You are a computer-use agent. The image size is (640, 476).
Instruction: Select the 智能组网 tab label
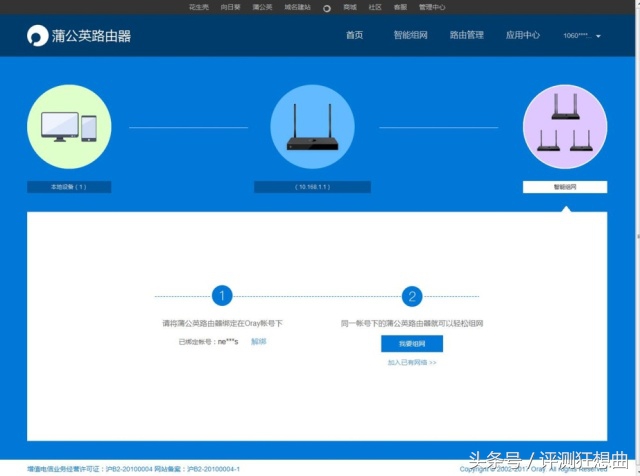click(565, 187)
